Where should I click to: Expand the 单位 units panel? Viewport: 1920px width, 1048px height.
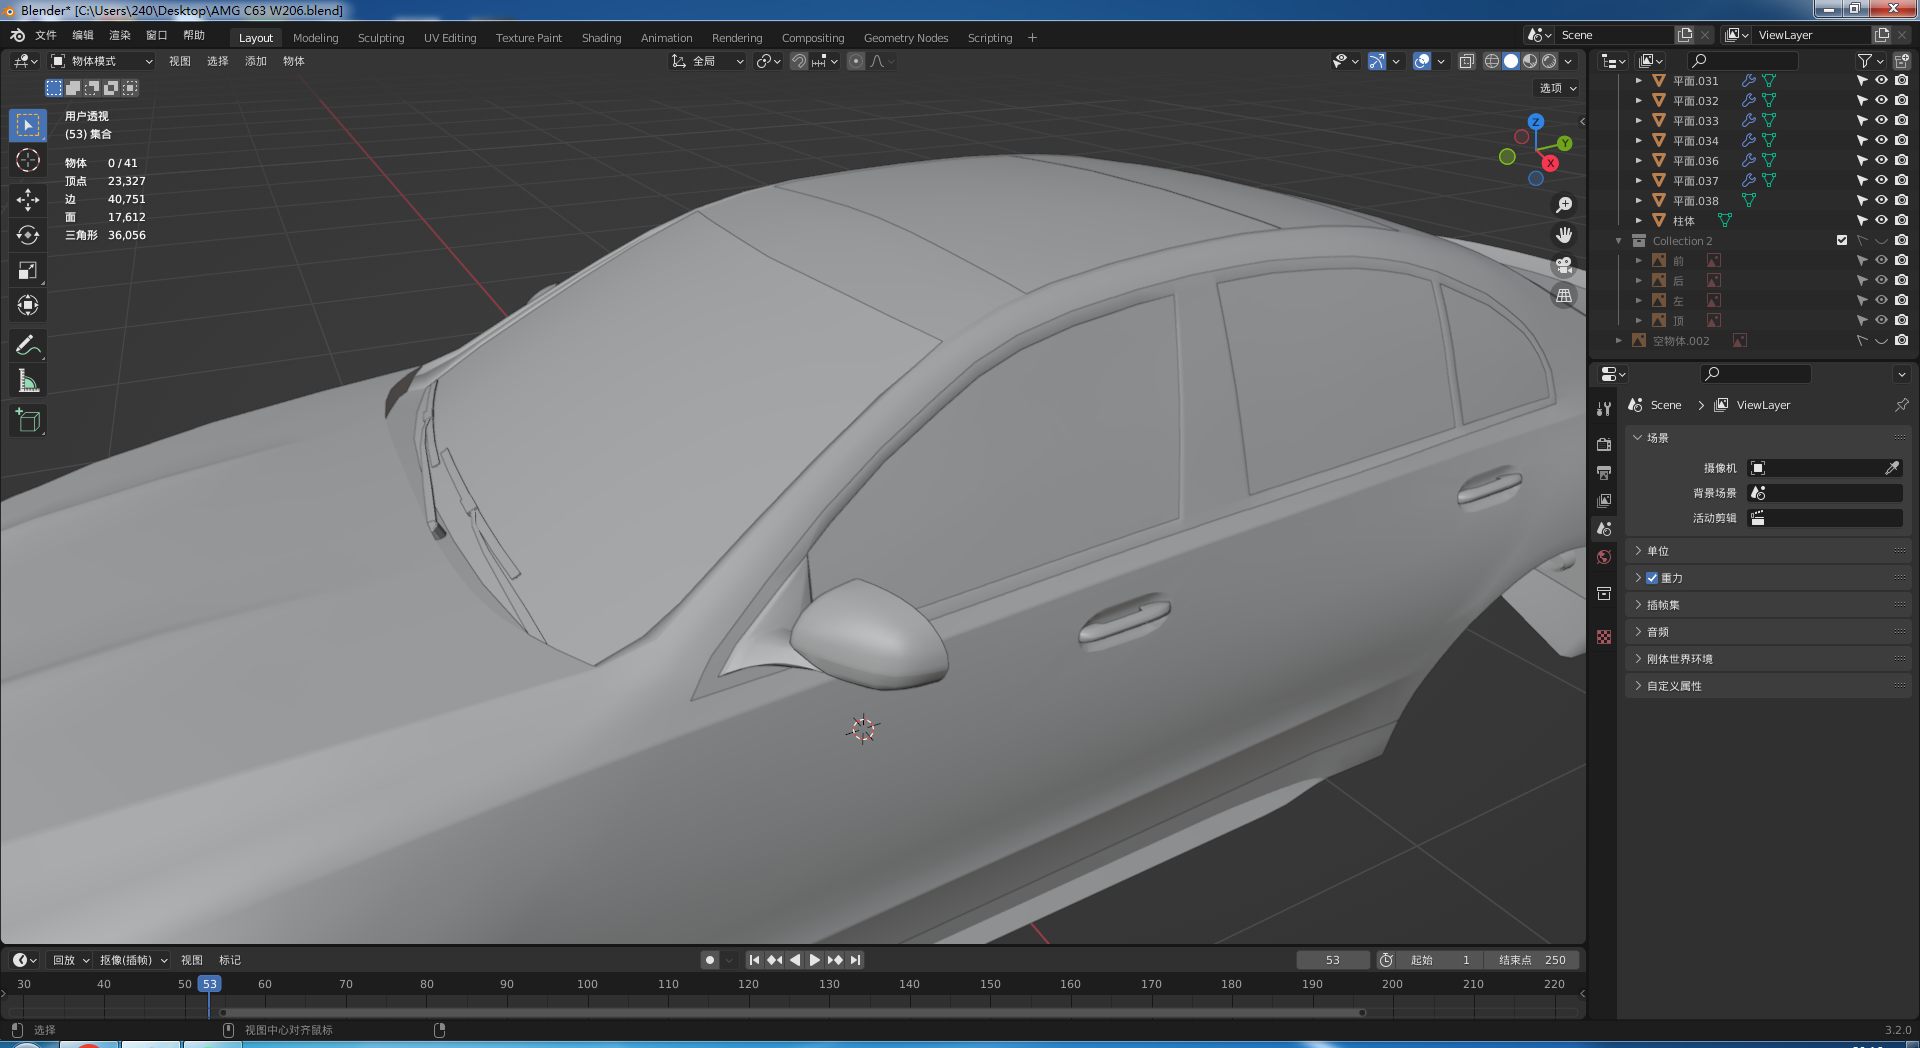tap(1658, 551)
